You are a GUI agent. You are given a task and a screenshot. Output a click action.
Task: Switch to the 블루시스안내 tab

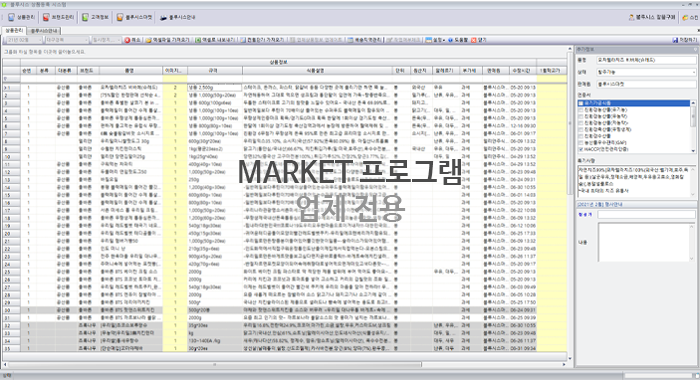(44, 31)
